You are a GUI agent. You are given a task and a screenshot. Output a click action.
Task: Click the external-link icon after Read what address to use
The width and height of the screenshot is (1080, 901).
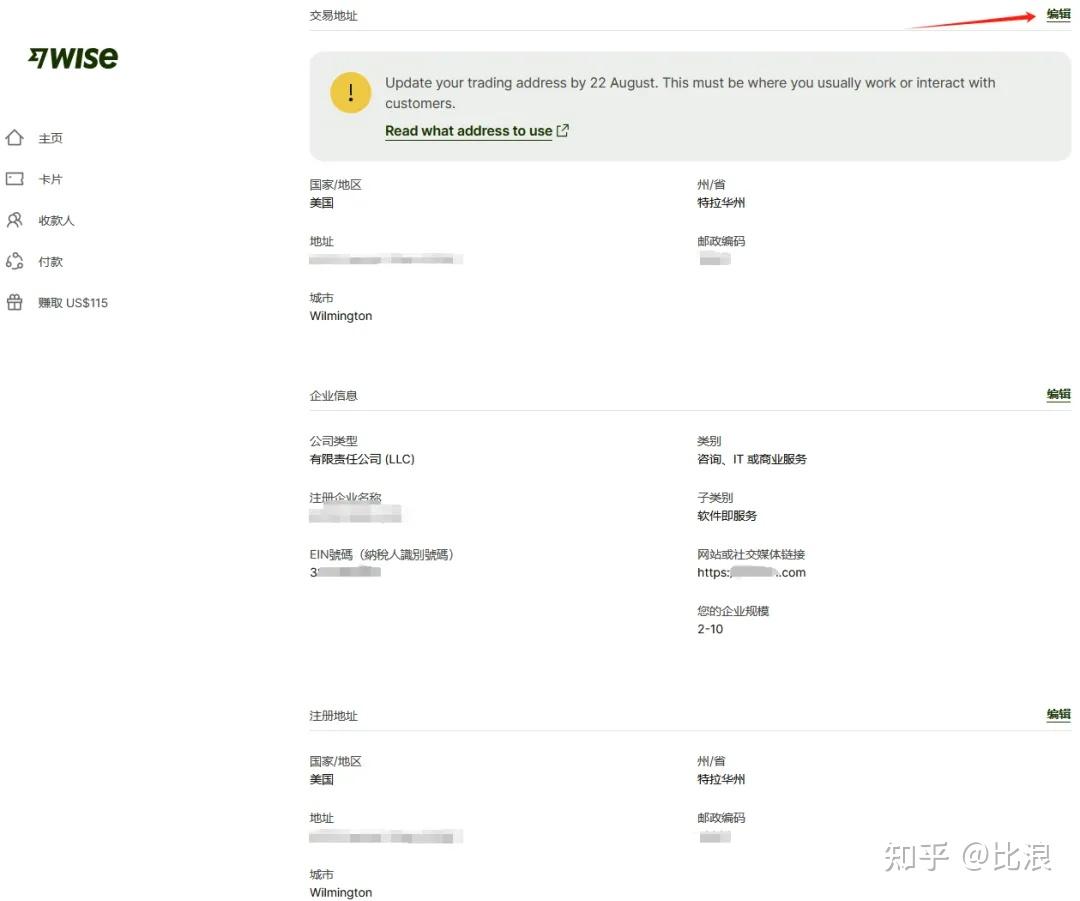[x=562, y=130]
